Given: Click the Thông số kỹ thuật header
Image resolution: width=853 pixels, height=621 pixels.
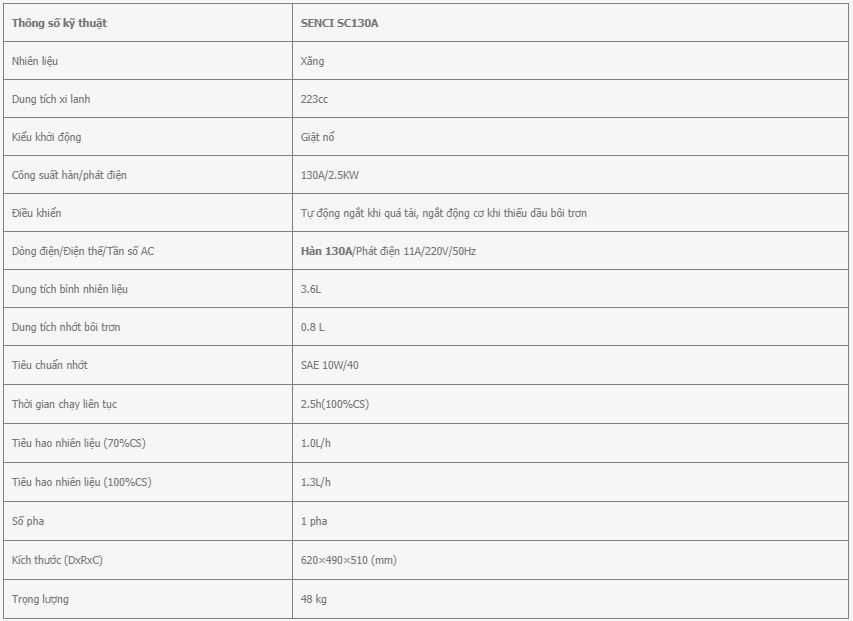Looking at the screenshot, I should pos(59,23).
